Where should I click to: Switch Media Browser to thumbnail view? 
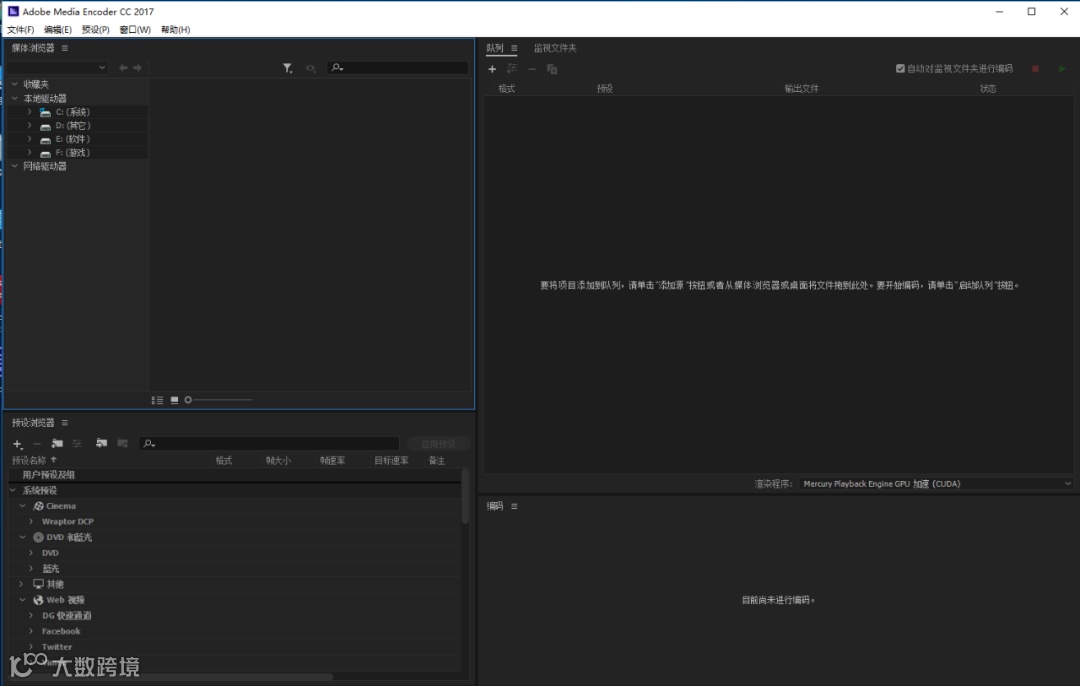[x=174, y=400]
